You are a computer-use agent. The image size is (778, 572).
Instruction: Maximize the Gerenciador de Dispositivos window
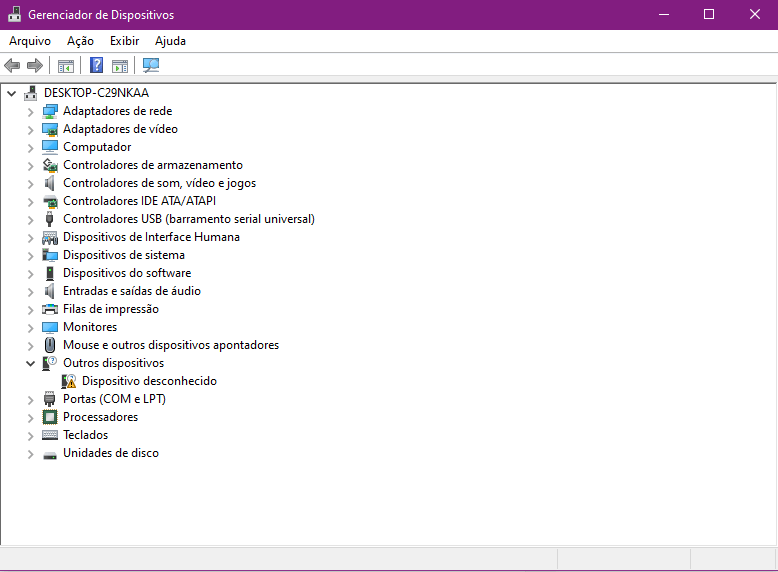coord(709,14)
